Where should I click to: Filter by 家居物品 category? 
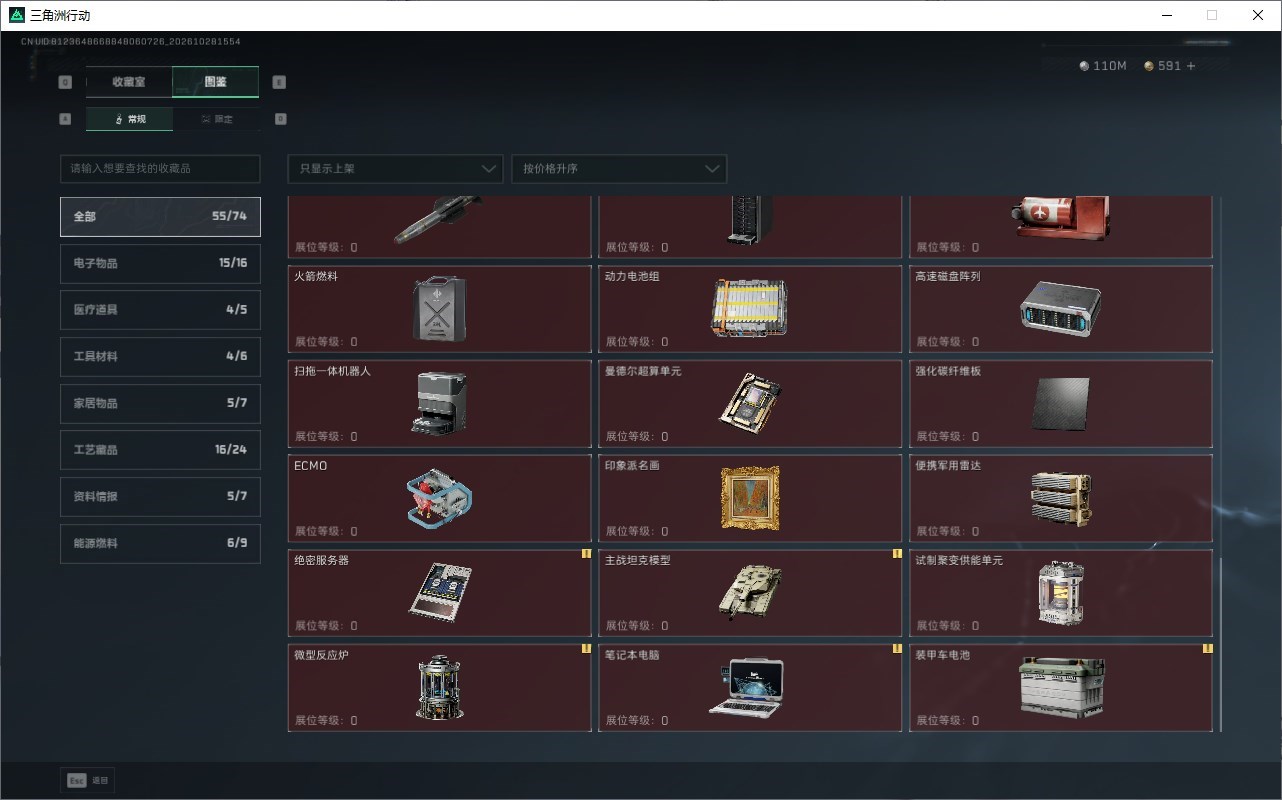click(x=160, y=403)
